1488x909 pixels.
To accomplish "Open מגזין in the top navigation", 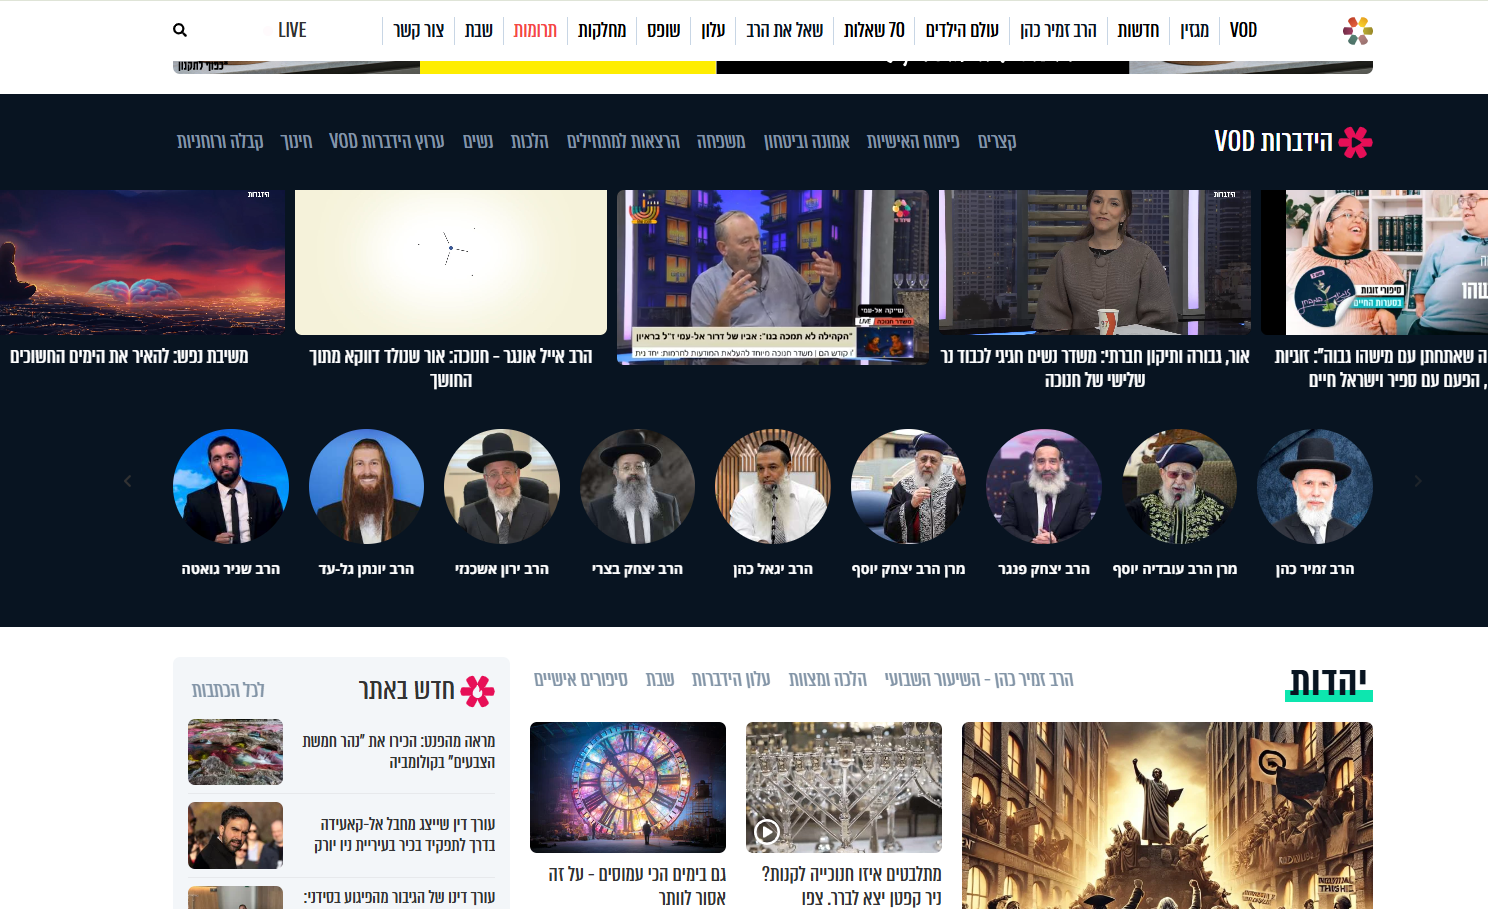I will (x=1194, y=30).
